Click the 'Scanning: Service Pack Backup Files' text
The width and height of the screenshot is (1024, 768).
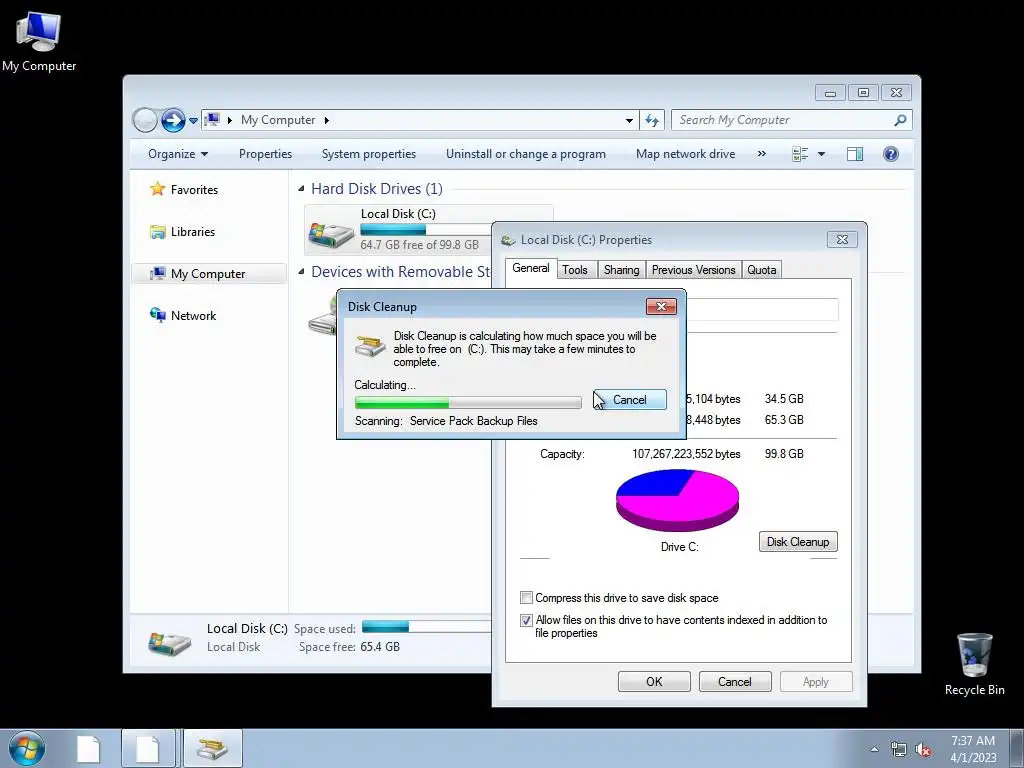(446, 421)
